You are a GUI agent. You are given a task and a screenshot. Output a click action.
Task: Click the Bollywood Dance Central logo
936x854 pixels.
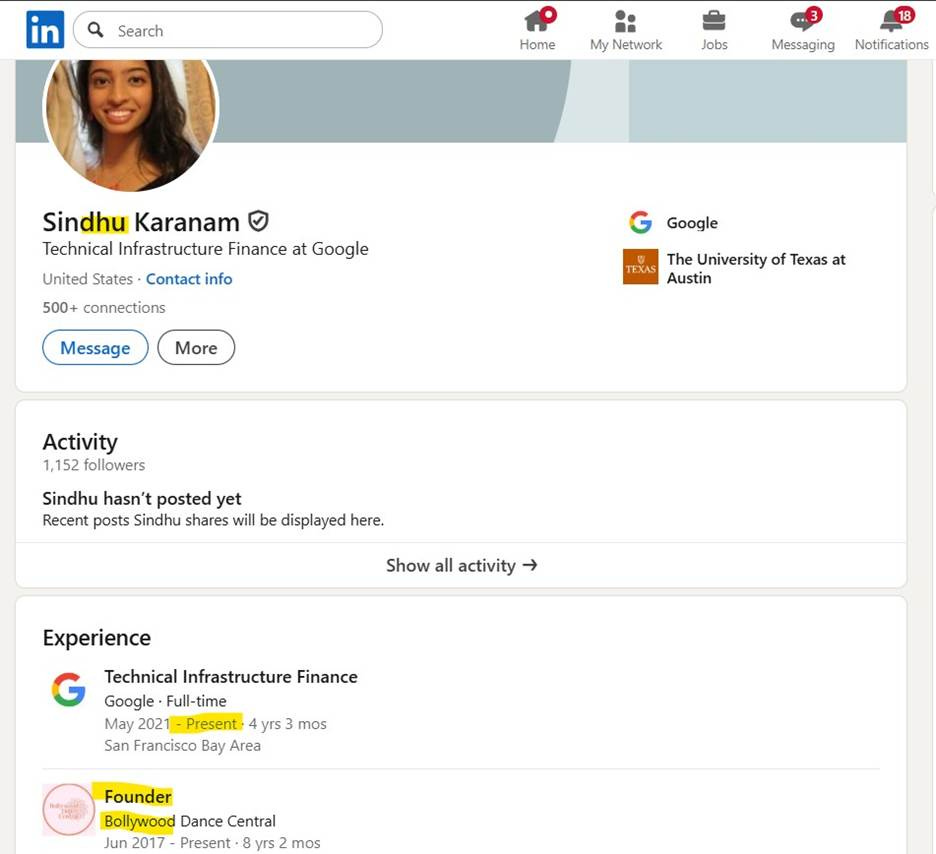point(69,809)
